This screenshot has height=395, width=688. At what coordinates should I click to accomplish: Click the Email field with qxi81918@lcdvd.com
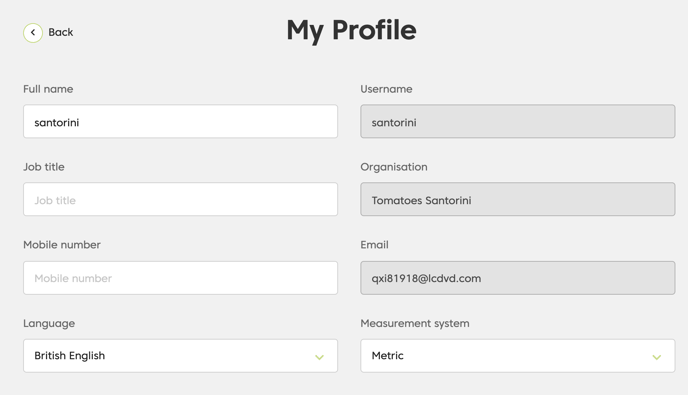point(518,278)
